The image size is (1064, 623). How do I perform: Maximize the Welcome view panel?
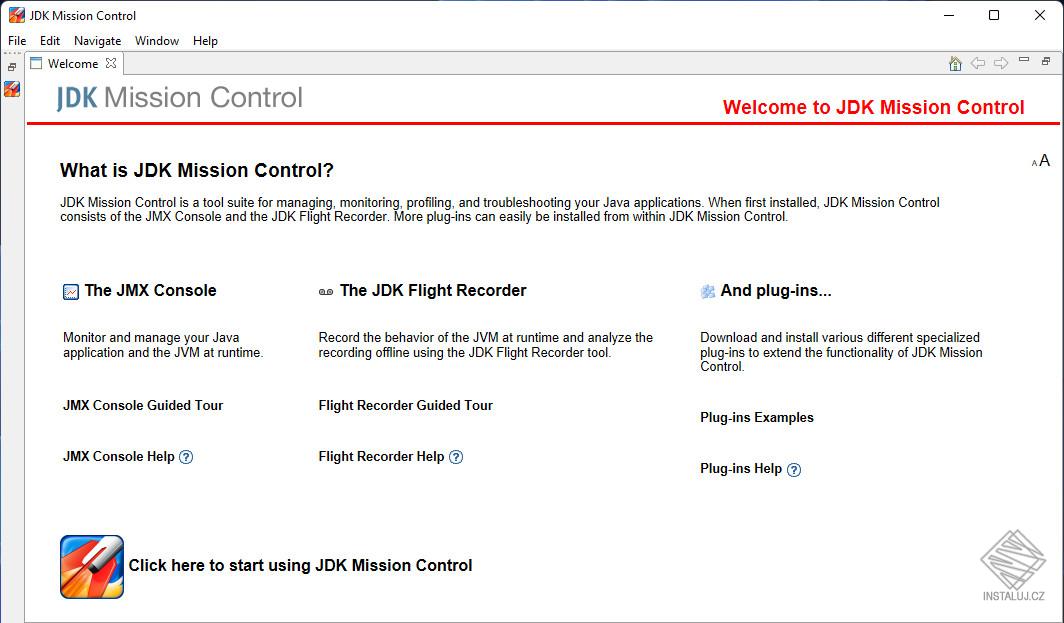pos(1046,61)
